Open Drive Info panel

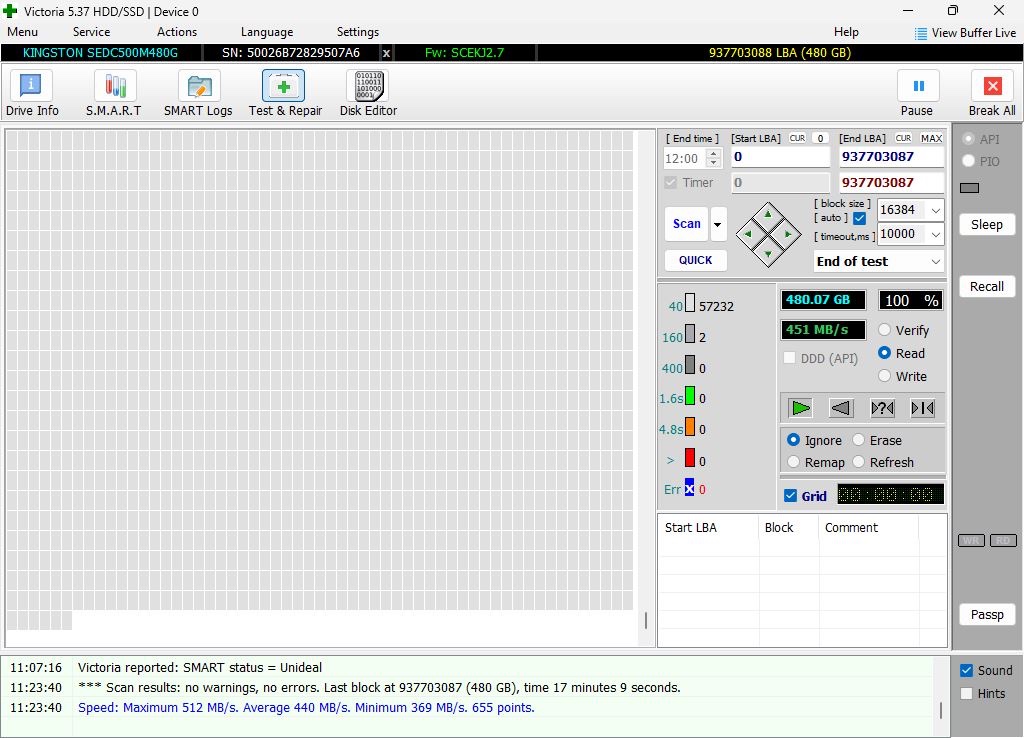31,91
